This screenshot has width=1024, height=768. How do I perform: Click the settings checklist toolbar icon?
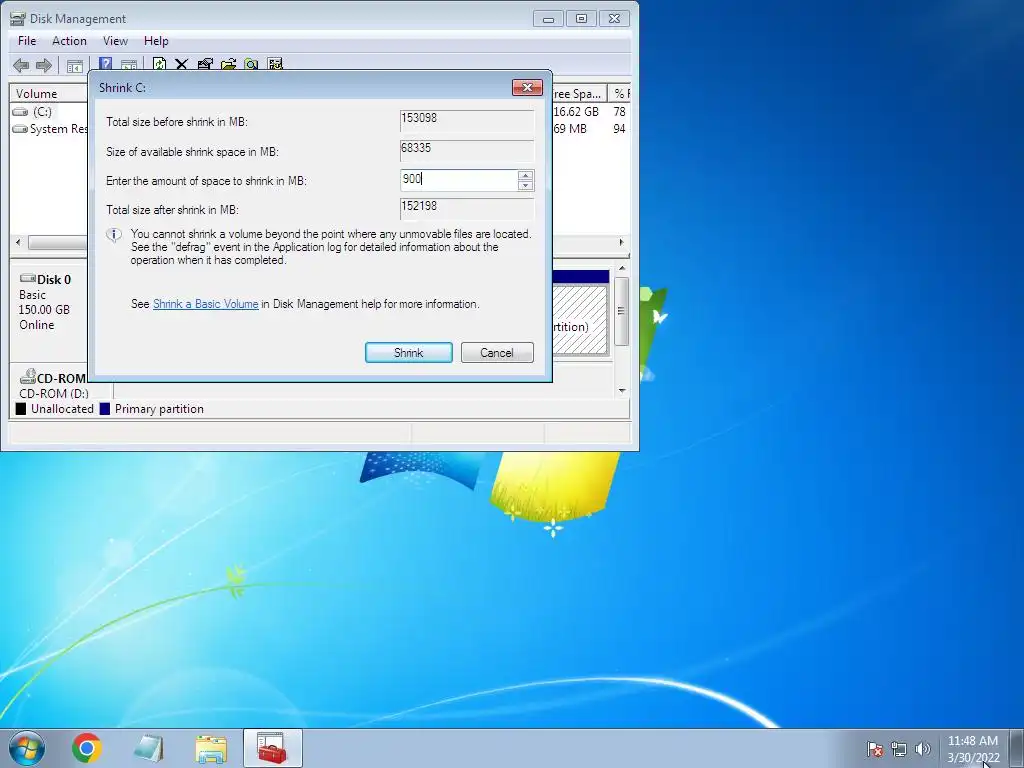(275, 64)
